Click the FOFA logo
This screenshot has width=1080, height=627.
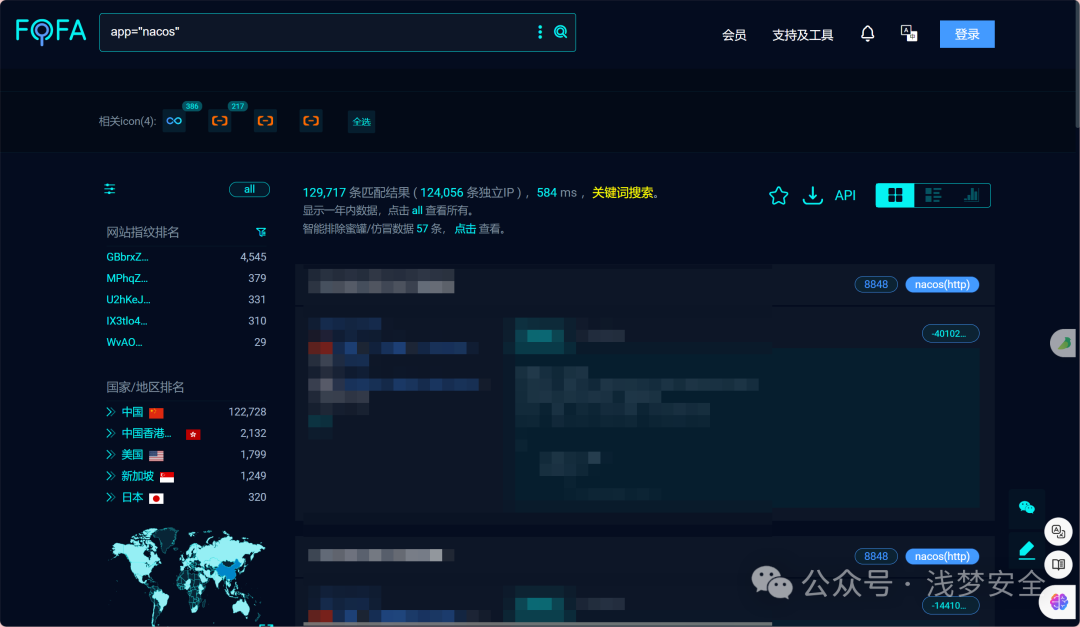[50, 31]
